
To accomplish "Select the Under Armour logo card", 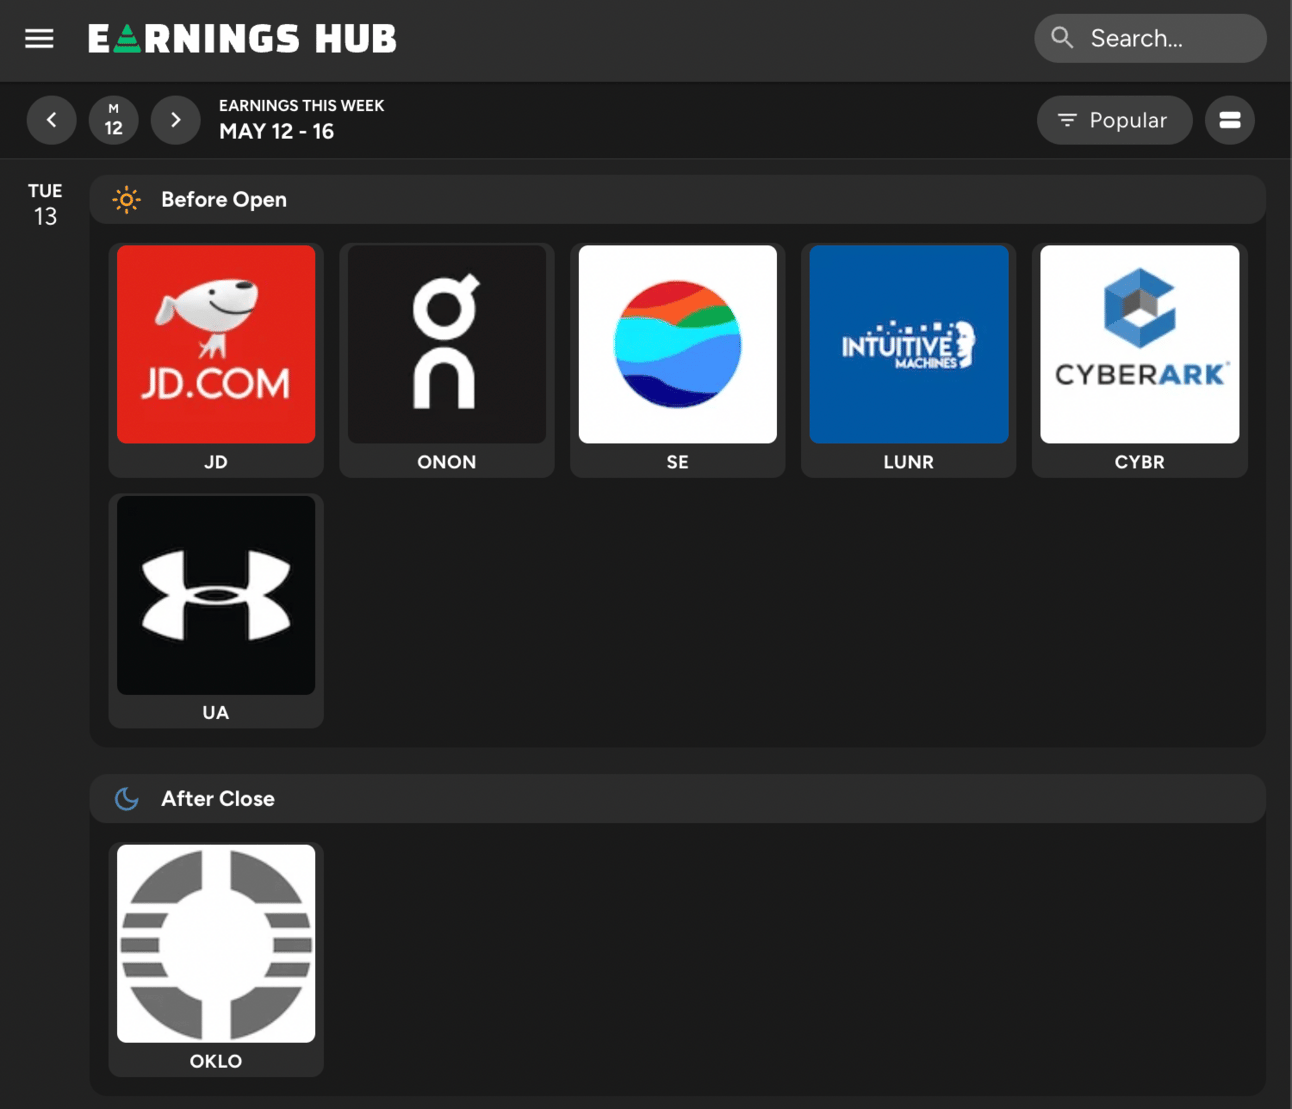I will click(x=216, y=595).
